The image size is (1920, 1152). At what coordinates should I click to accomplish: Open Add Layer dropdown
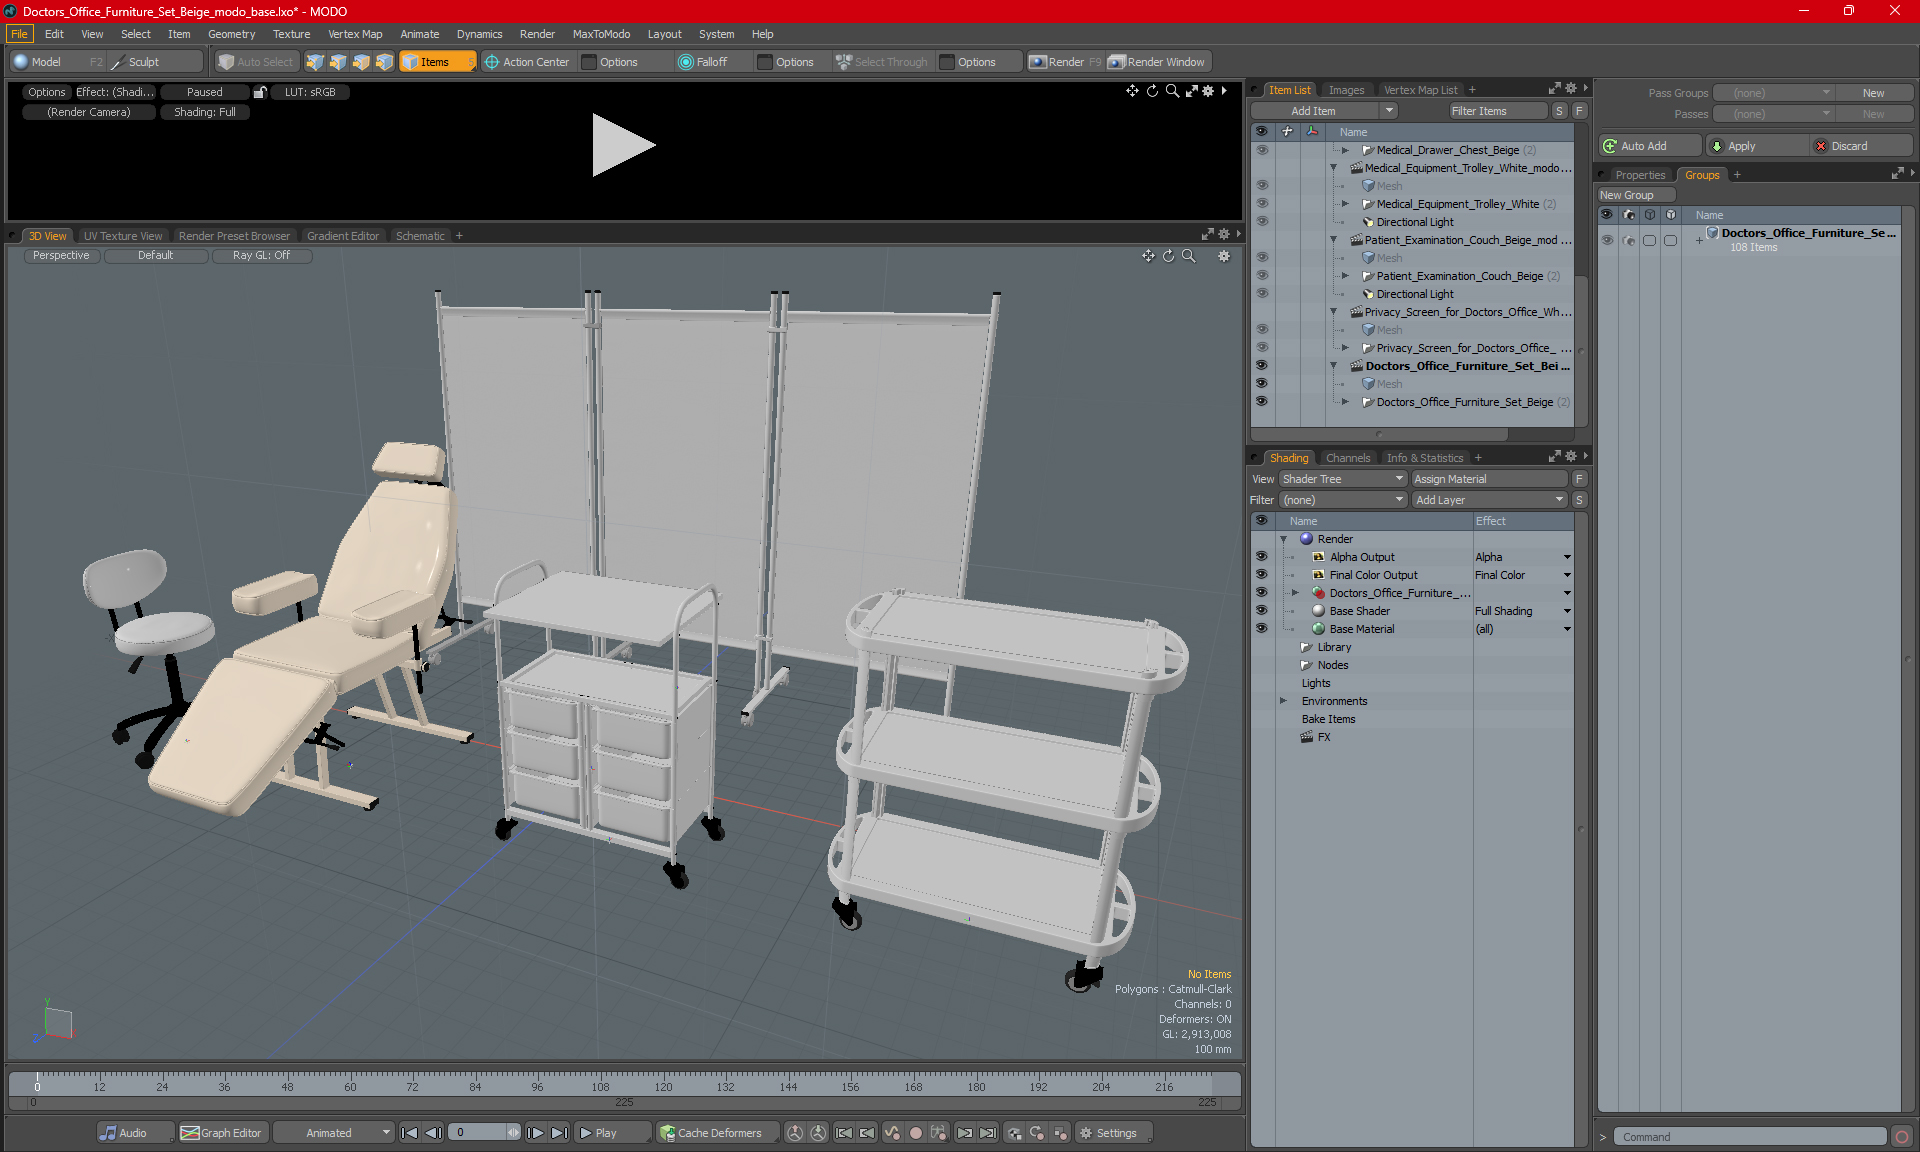pyautogui.click(x=1488, y=500)
